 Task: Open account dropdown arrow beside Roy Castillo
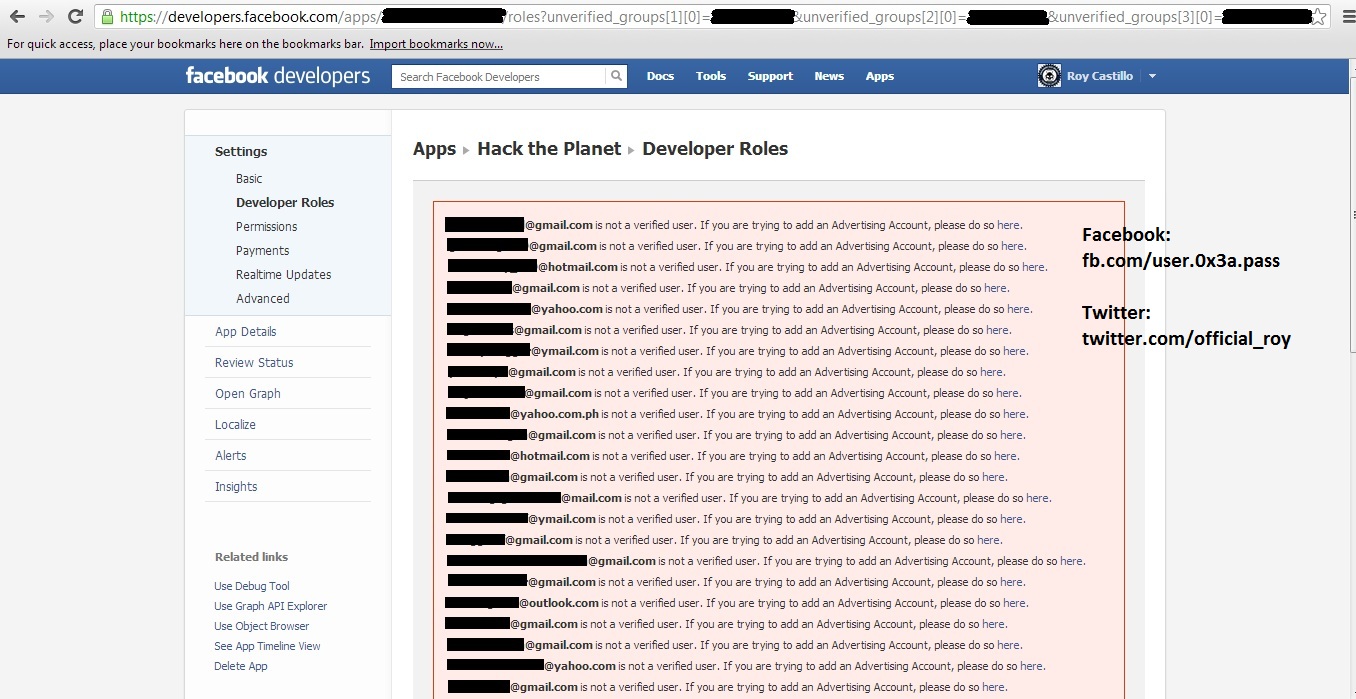1152,76
